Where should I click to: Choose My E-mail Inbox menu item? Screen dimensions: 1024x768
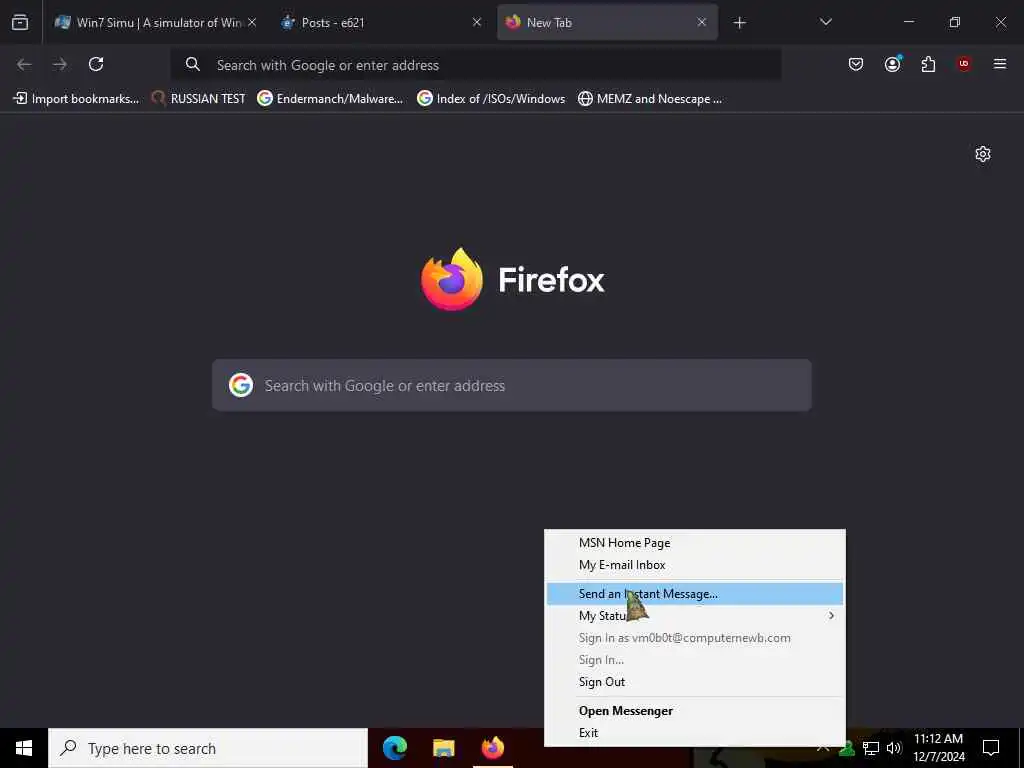(x=695, y=565)
